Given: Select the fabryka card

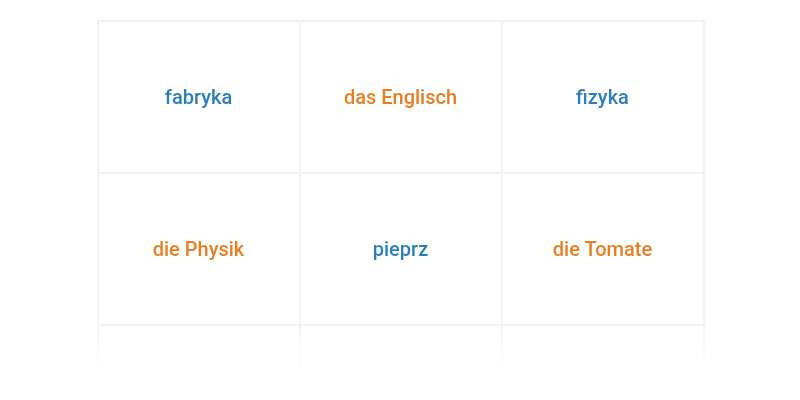Looking at the screenshot, I should (198, 97).
